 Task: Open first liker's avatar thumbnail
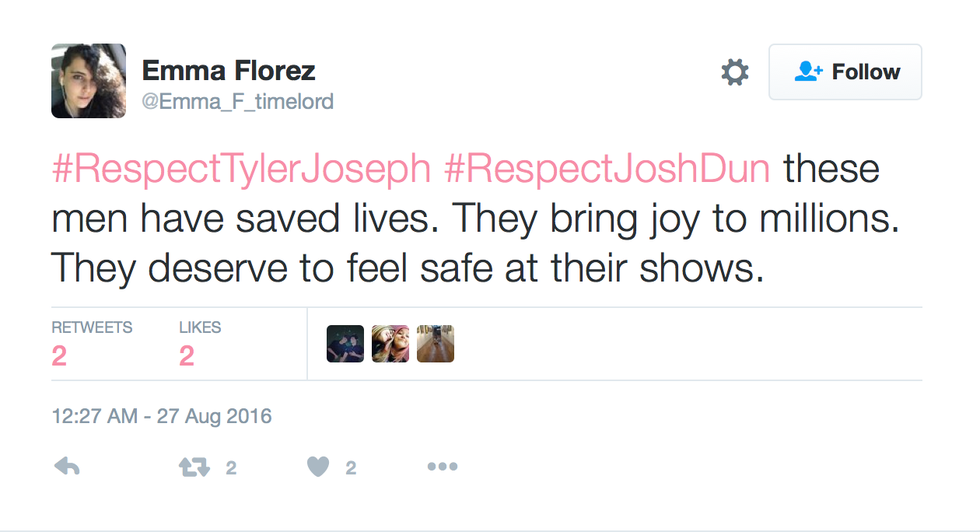point(345,344)
